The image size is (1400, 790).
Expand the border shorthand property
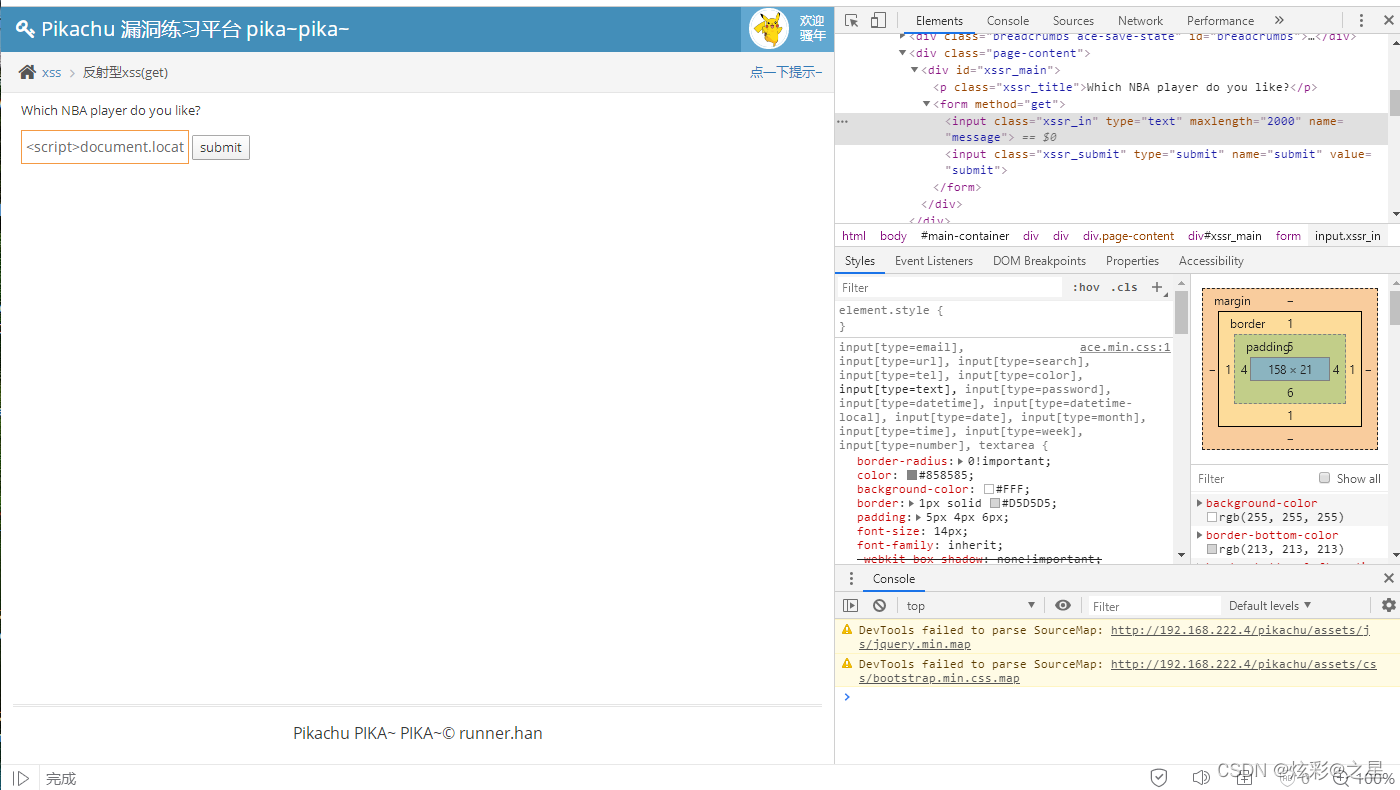[x=912, y=503]
